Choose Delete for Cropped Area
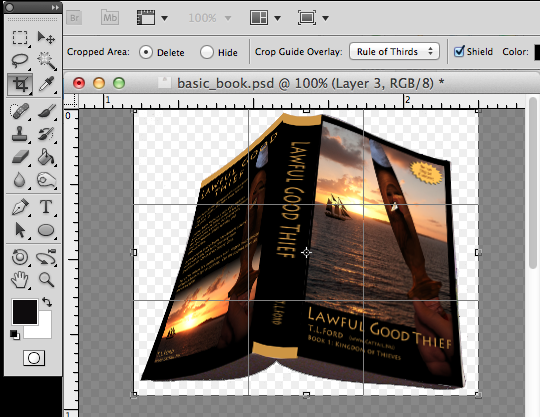 pos(146,52)
